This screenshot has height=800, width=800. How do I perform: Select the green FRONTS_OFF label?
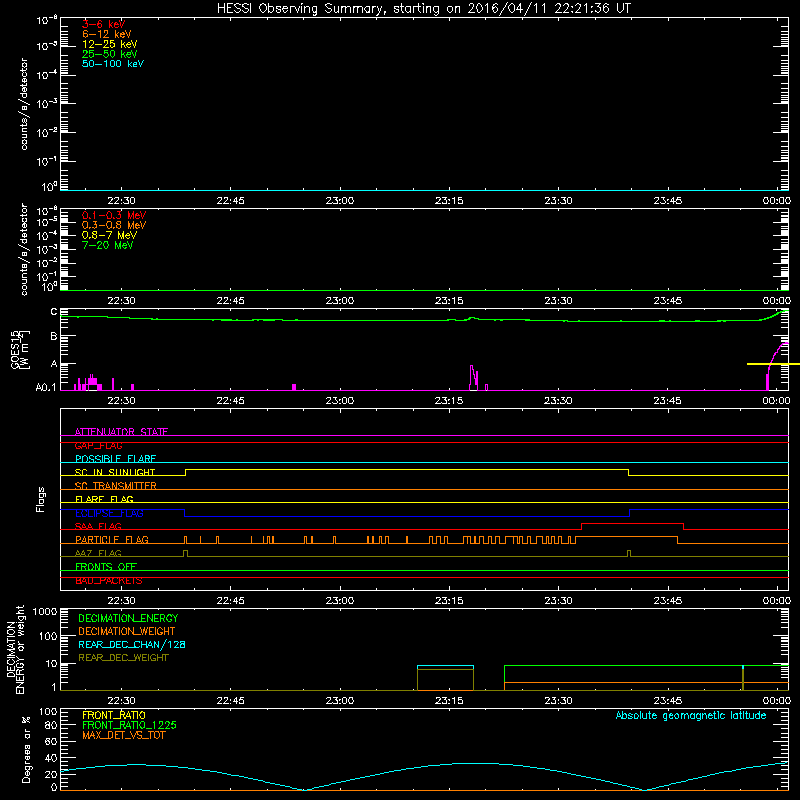click(106, 566)
